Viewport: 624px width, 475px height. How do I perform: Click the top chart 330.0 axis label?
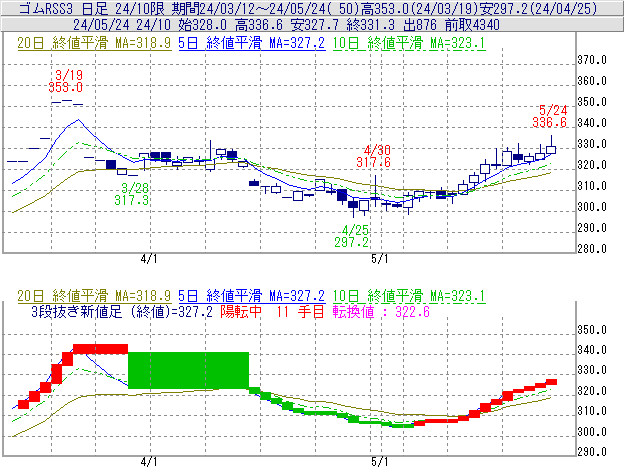[592, 144]
